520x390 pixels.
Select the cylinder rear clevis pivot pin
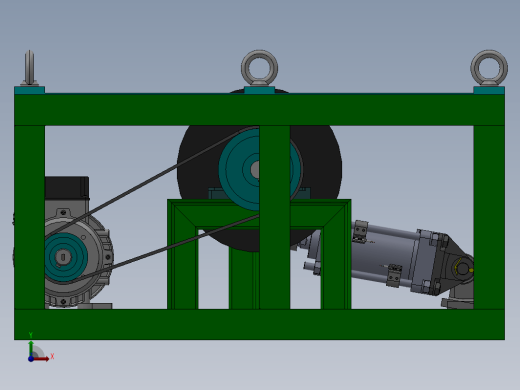coord(463,268)
